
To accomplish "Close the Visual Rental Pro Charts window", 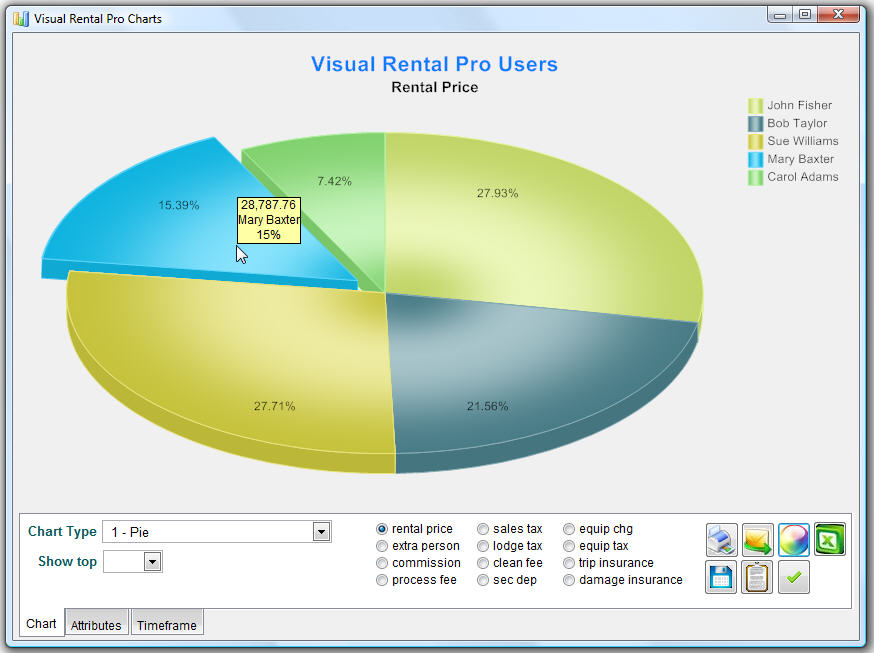I will [838, 15].
